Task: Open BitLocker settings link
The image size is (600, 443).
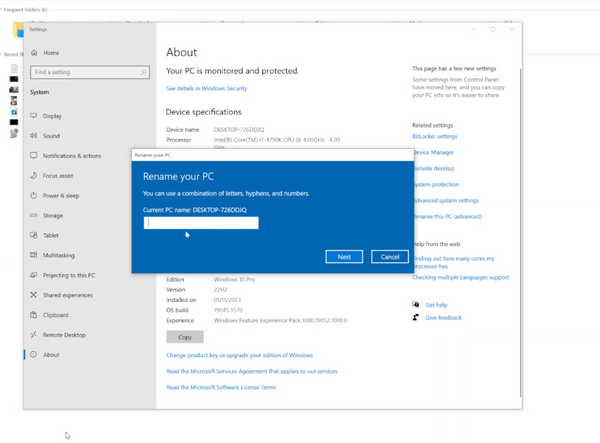Action: pos(435,136)
